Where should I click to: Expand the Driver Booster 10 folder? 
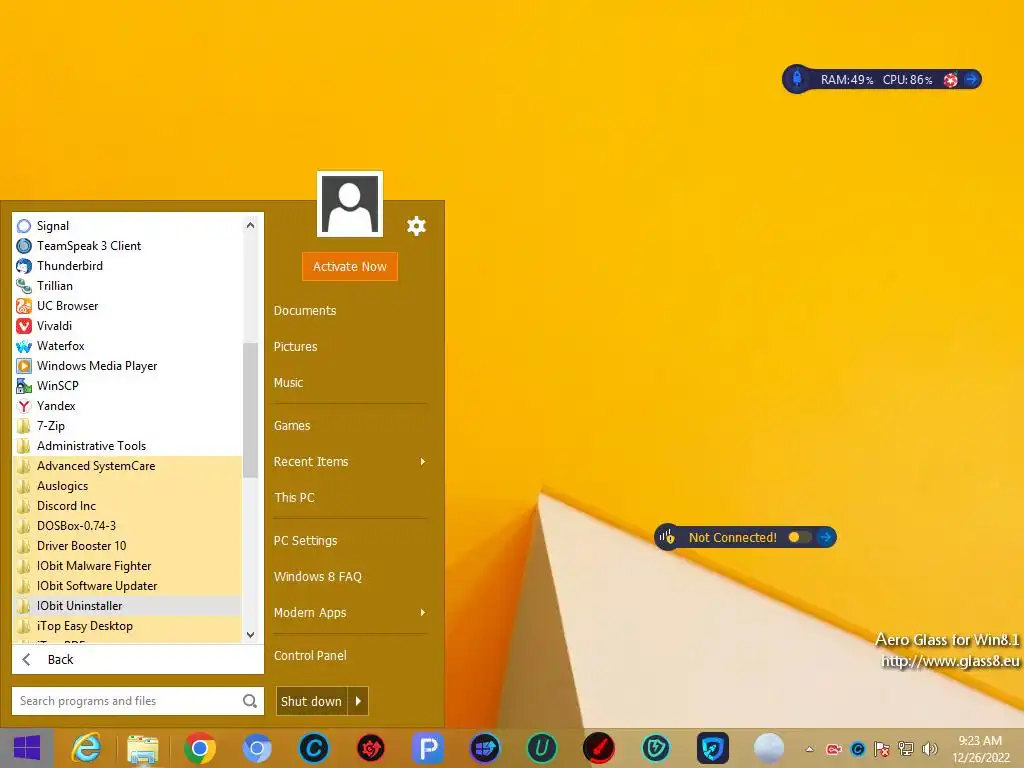coord(127,546)
